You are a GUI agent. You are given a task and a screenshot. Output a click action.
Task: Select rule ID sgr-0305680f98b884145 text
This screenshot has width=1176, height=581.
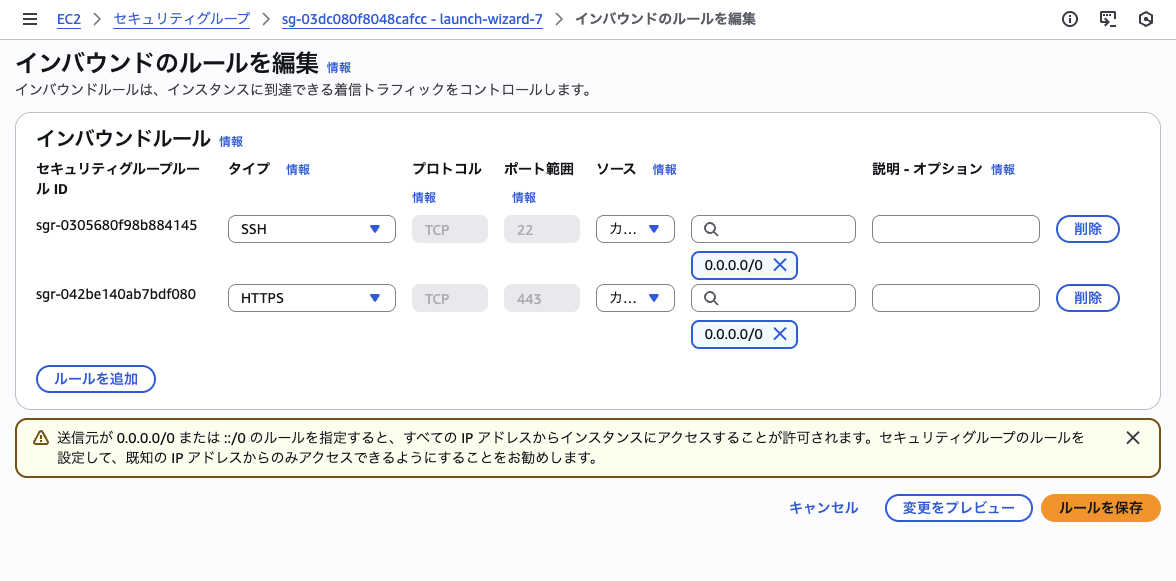point(116,225)
